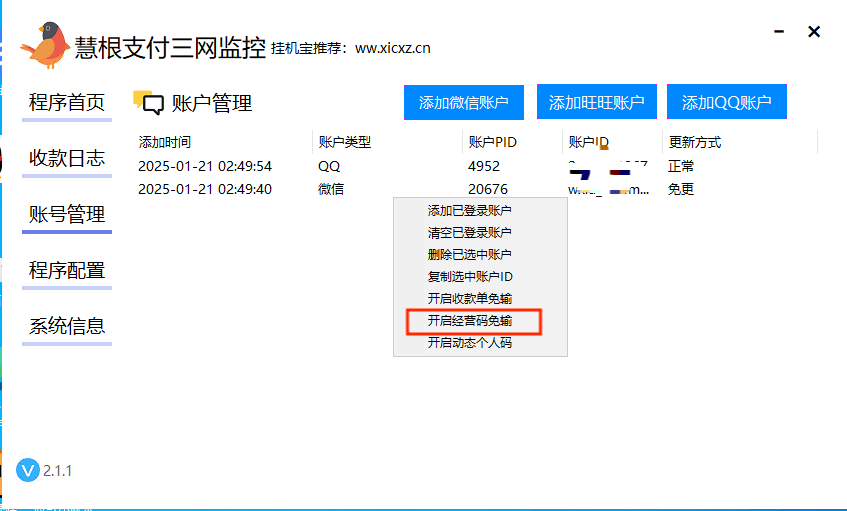Open the 系统信息 tab
This screenshot has height=511, width=847.
click(67, 326)
